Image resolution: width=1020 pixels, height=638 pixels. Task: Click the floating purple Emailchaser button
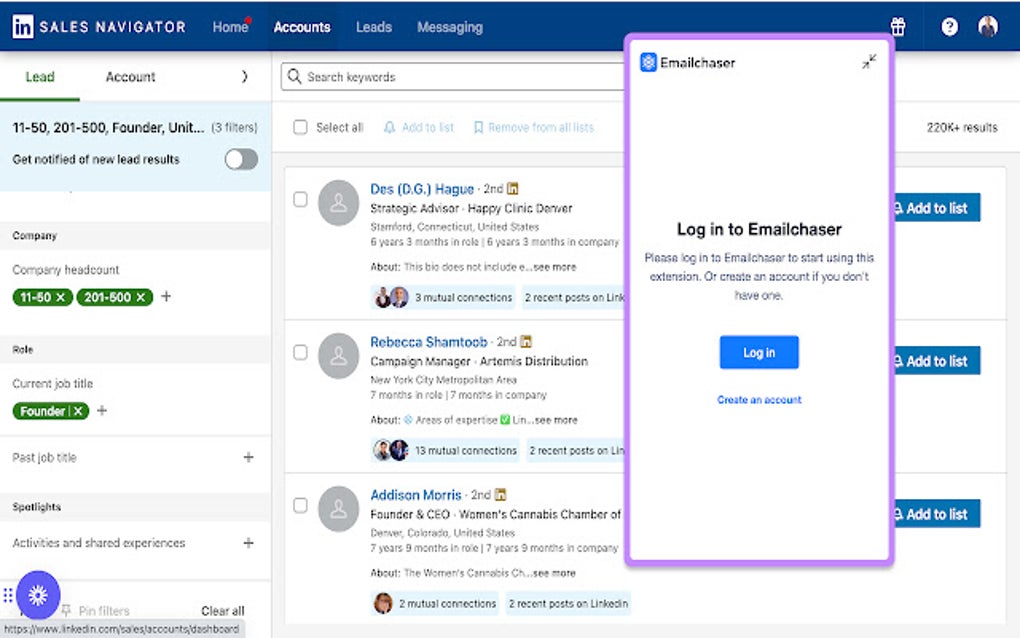tap(37, 595)
